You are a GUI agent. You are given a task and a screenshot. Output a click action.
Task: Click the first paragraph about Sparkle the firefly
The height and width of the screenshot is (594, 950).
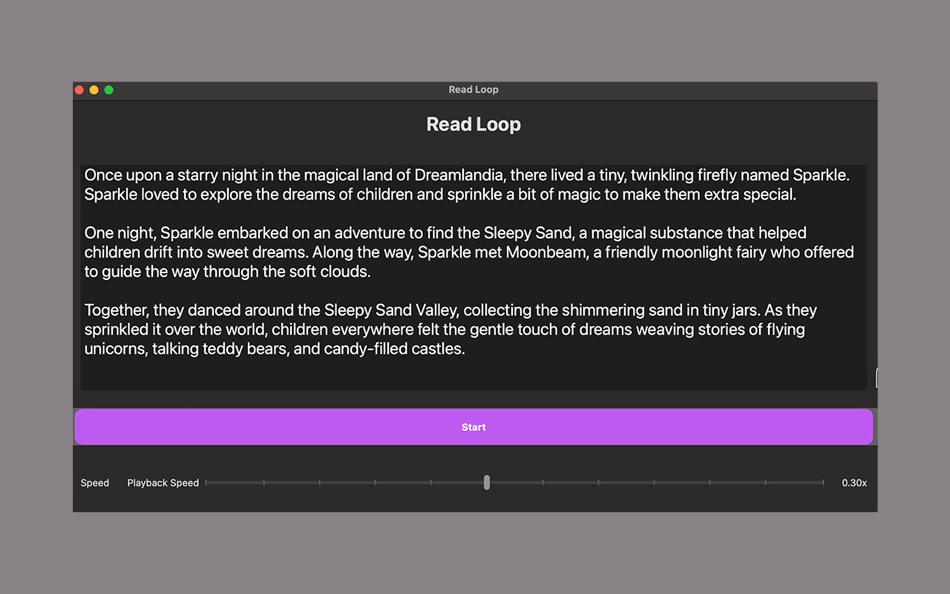(x=470, y=184)
